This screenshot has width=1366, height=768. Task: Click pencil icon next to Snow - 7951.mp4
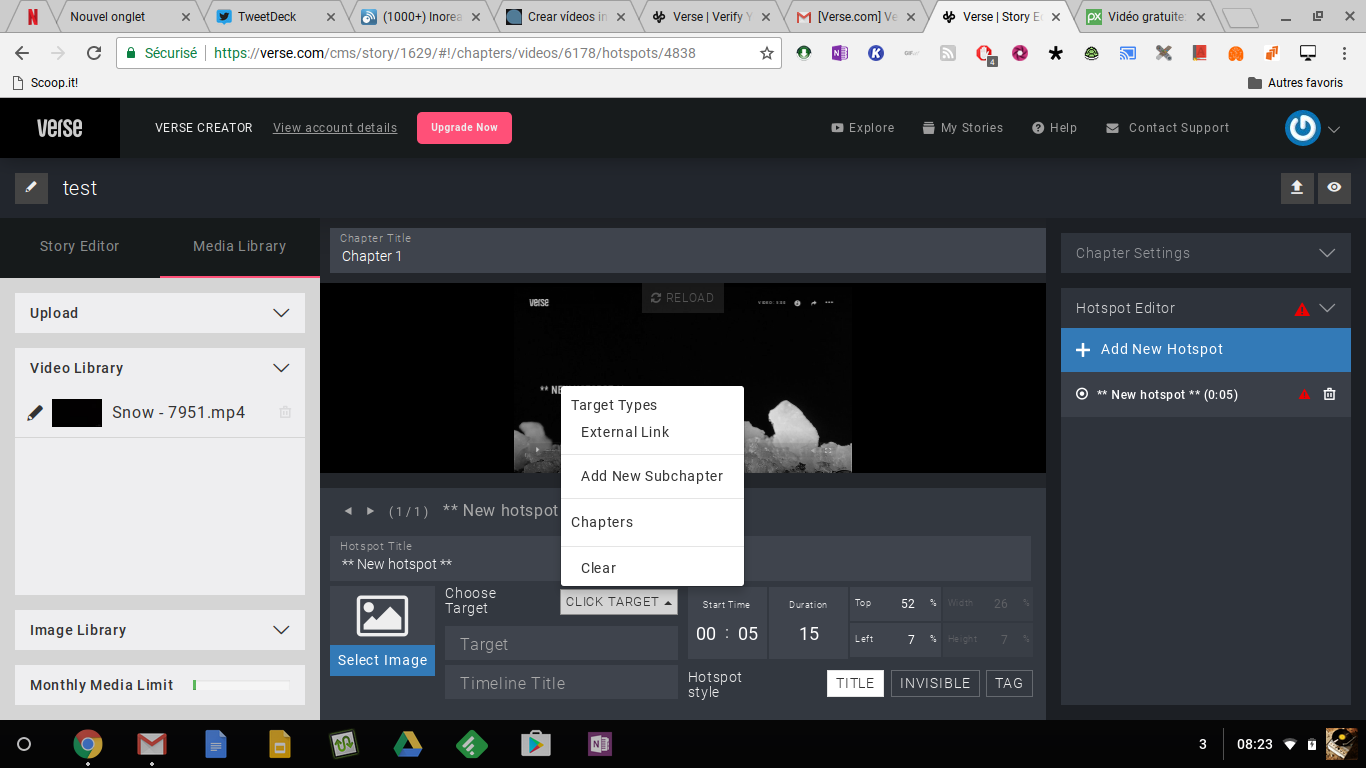[x=35, y=413]
